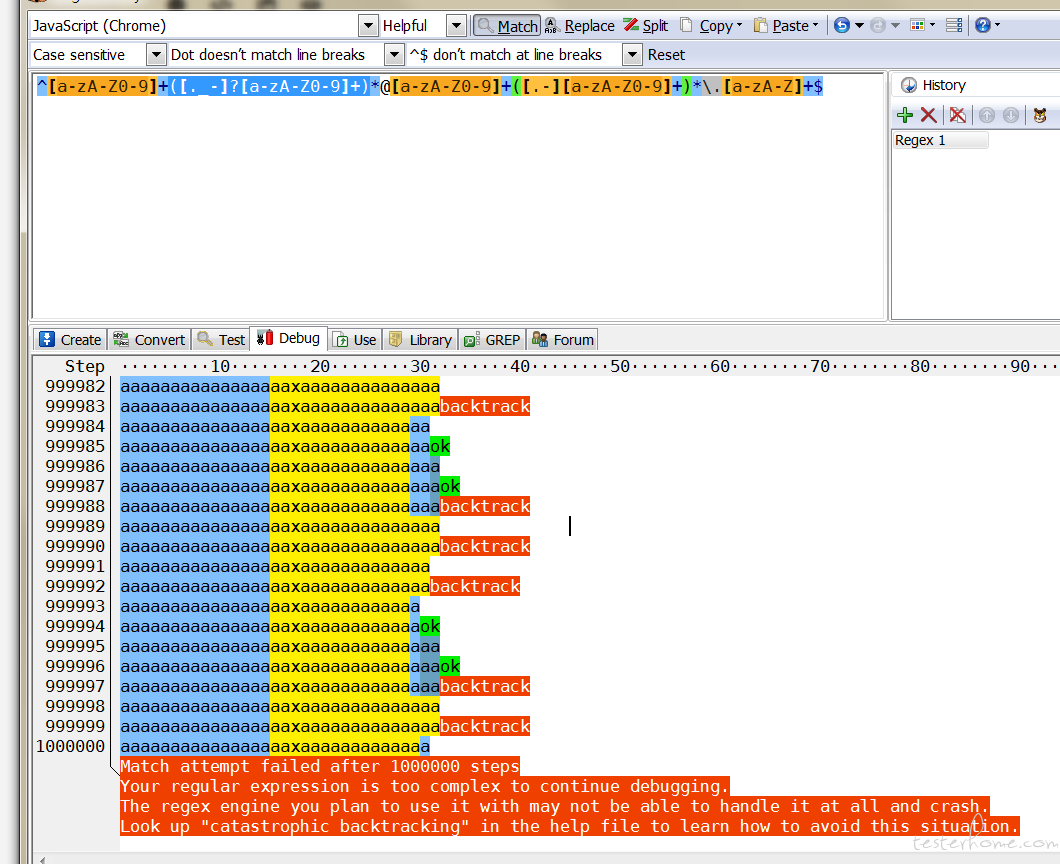Viewport: 1060px width, 864px height.
Task: Delete the regex with the red X icon
Action: coord(929,115)
